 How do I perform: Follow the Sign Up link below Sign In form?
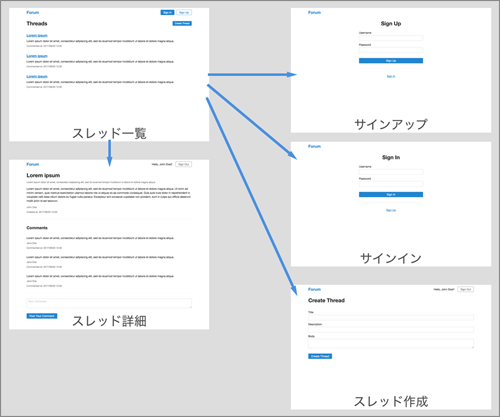tap(391, 210)
